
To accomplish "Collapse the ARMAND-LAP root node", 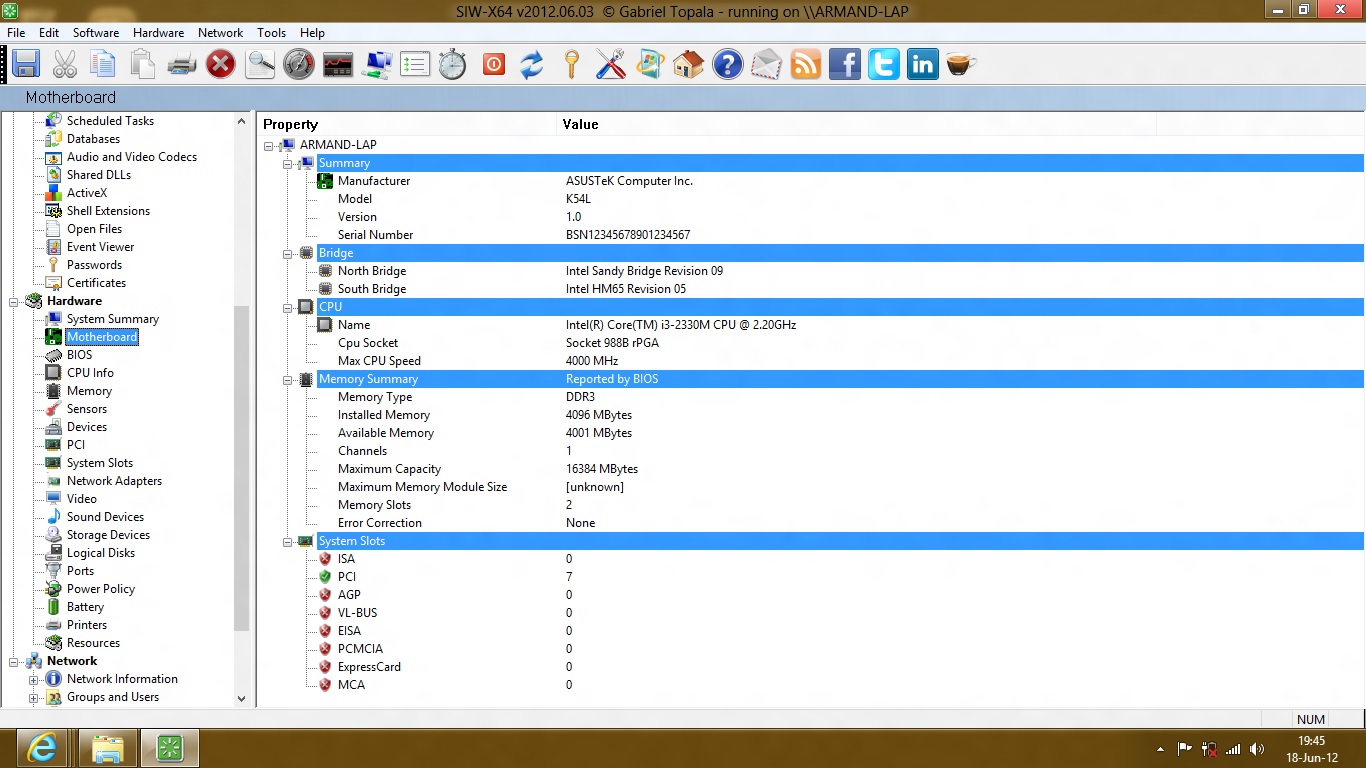I will 268,145.
